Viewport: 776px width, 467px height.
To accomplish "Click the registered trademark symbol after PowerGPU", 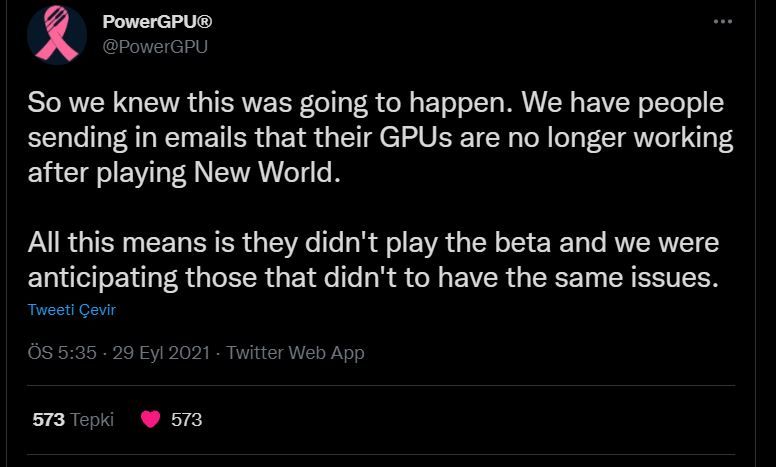I will click(204, 22).
